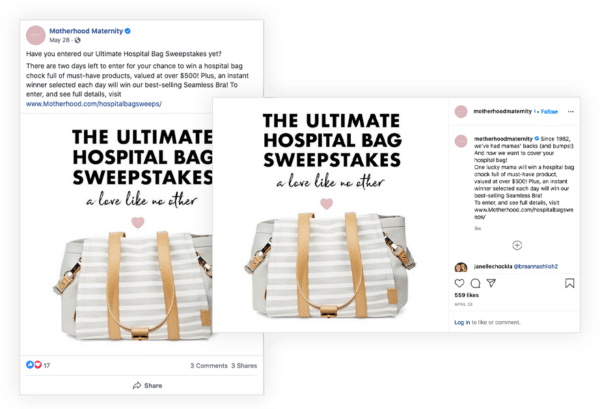Click the Instagram share paper plane icon

point(491,283)
